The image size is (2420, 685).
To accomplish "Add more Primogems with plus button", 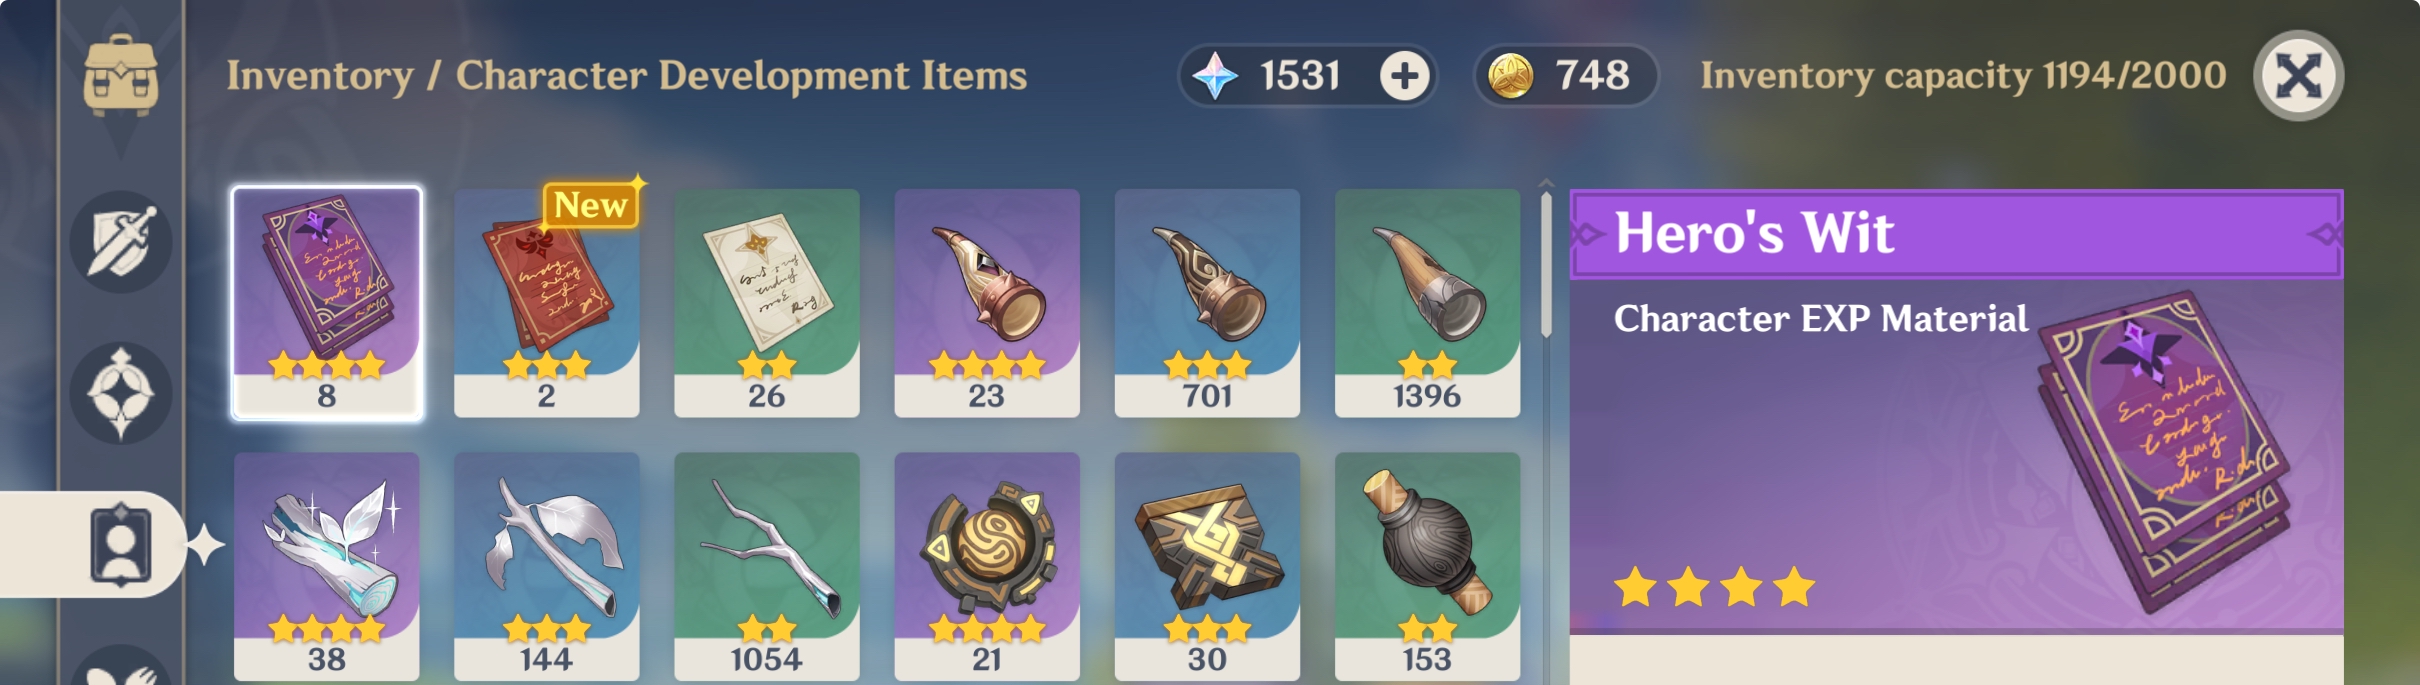I will tap(1404, 76).
